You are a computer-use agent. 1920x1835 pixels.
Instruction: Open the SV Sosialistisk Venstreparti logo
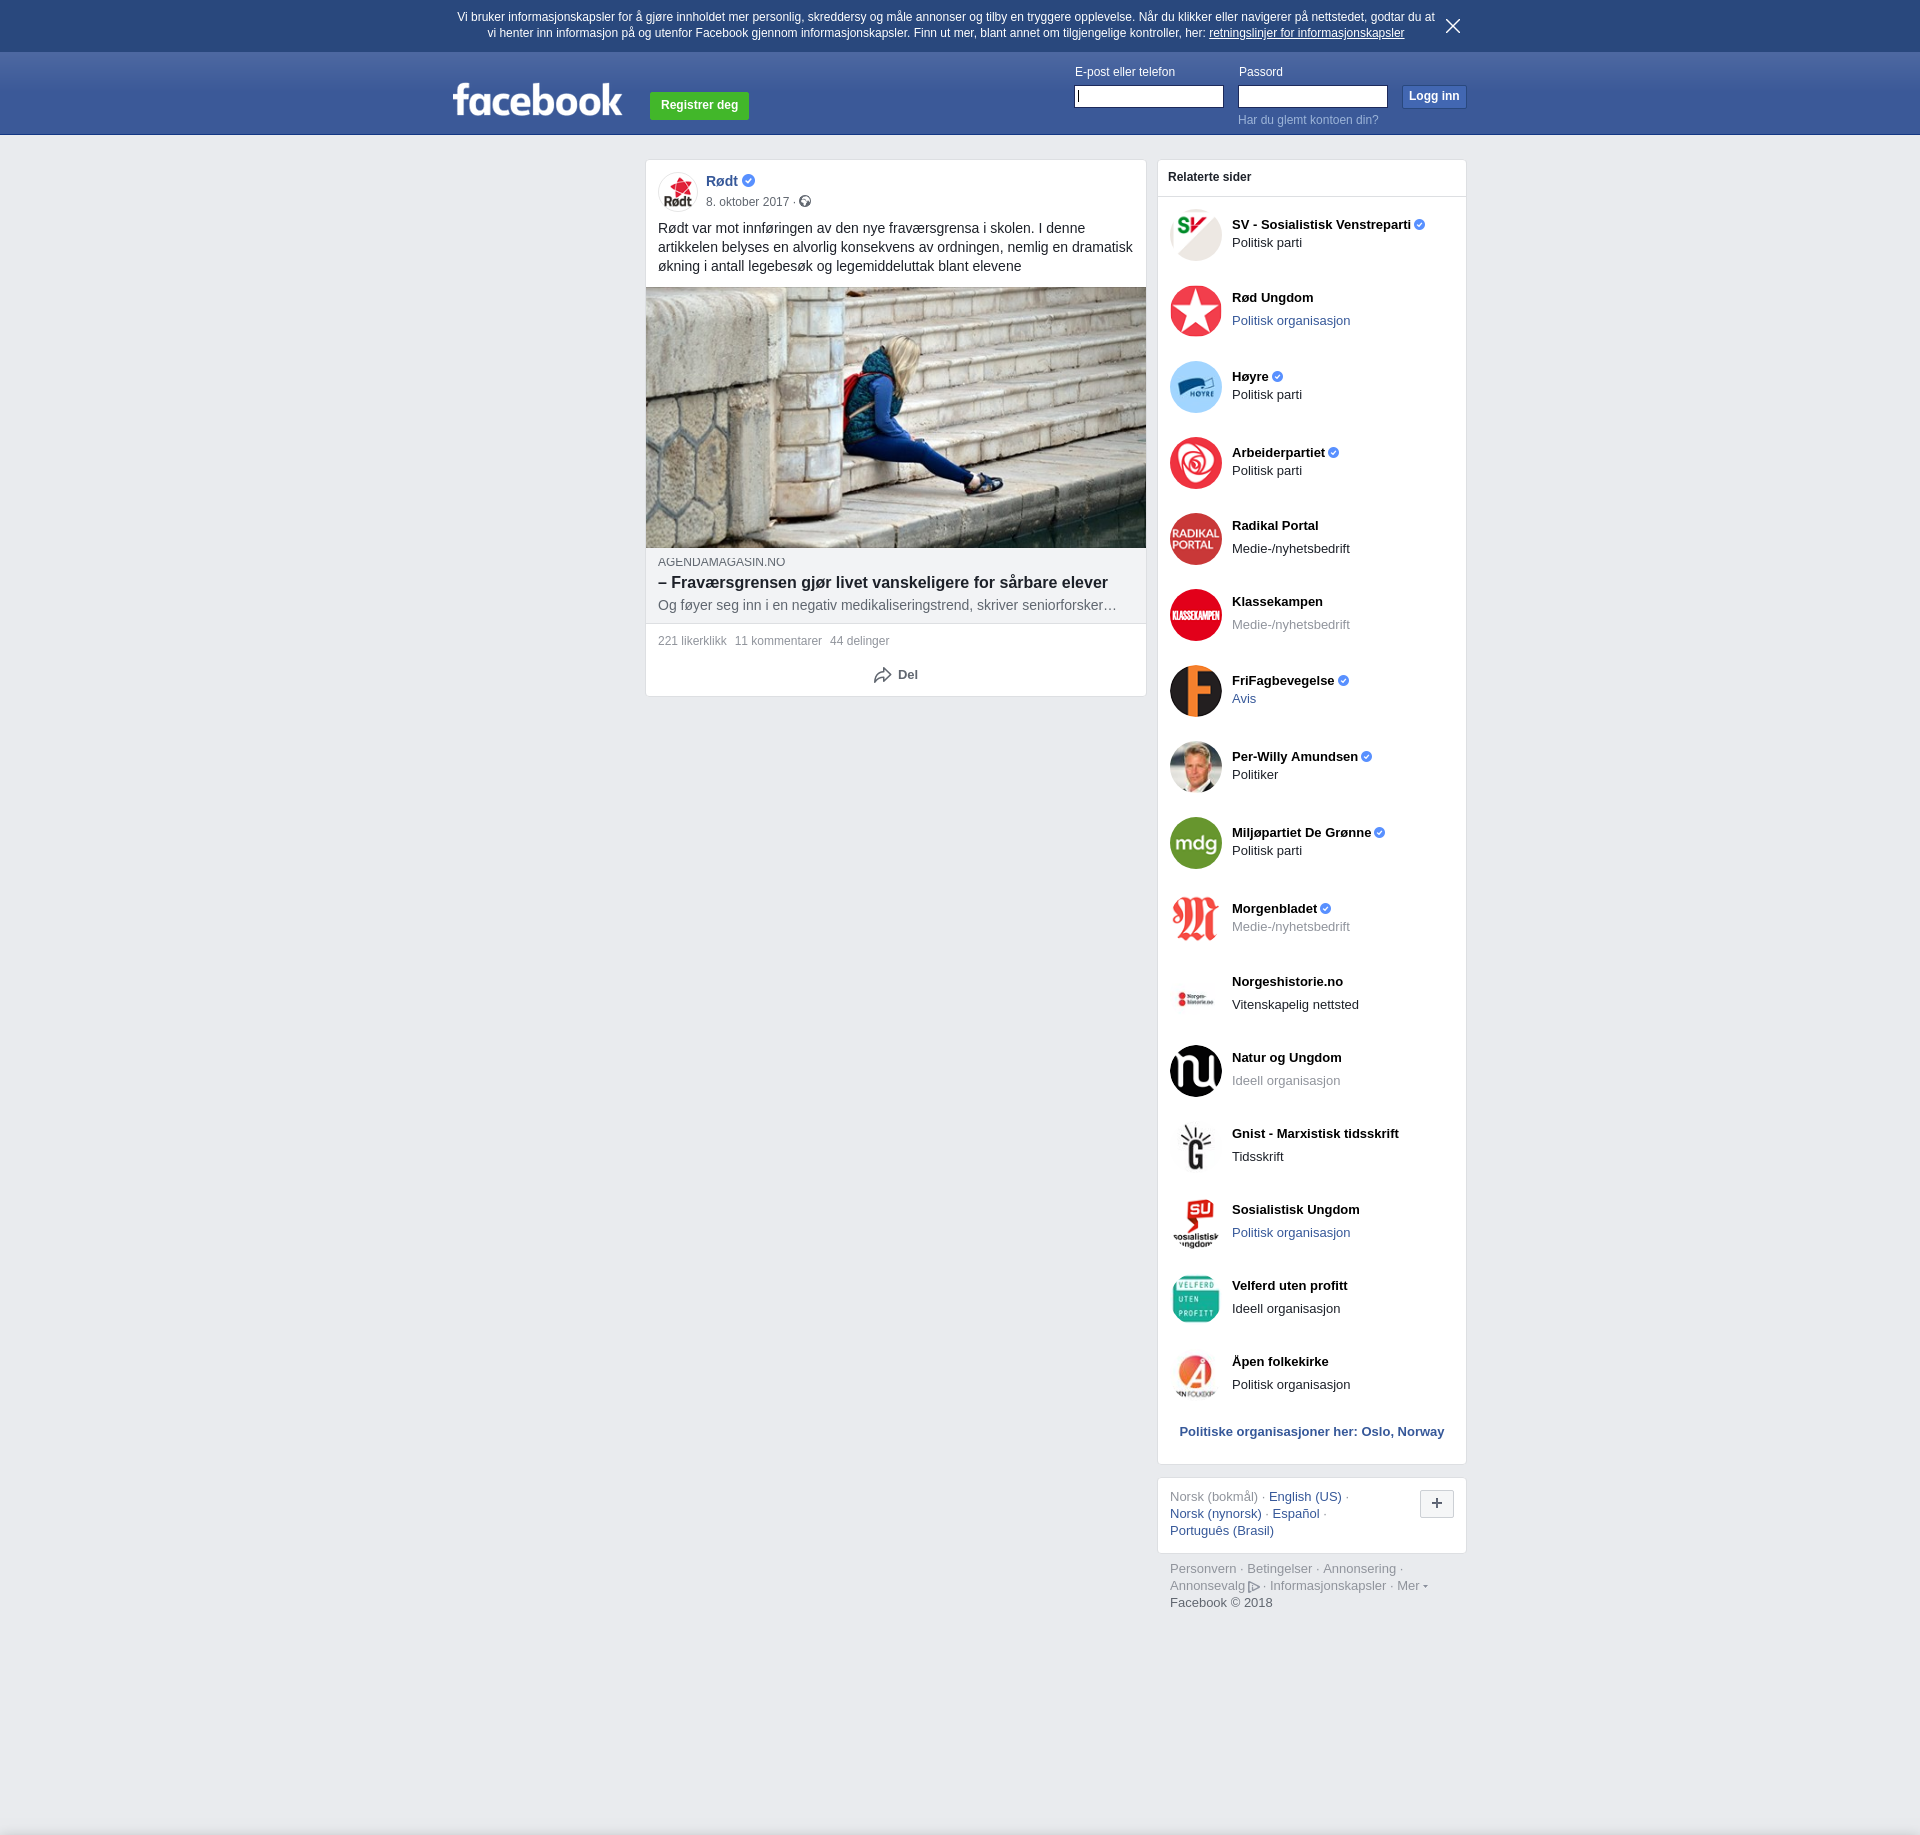tap(1196, 235)
